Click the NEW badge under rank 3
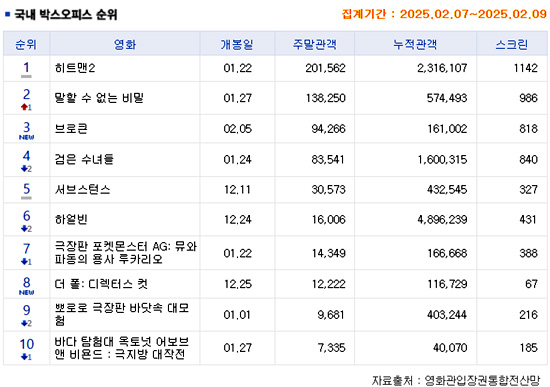Screen dimensions: 550x387 pyautogui.click(x=26, y=137)
